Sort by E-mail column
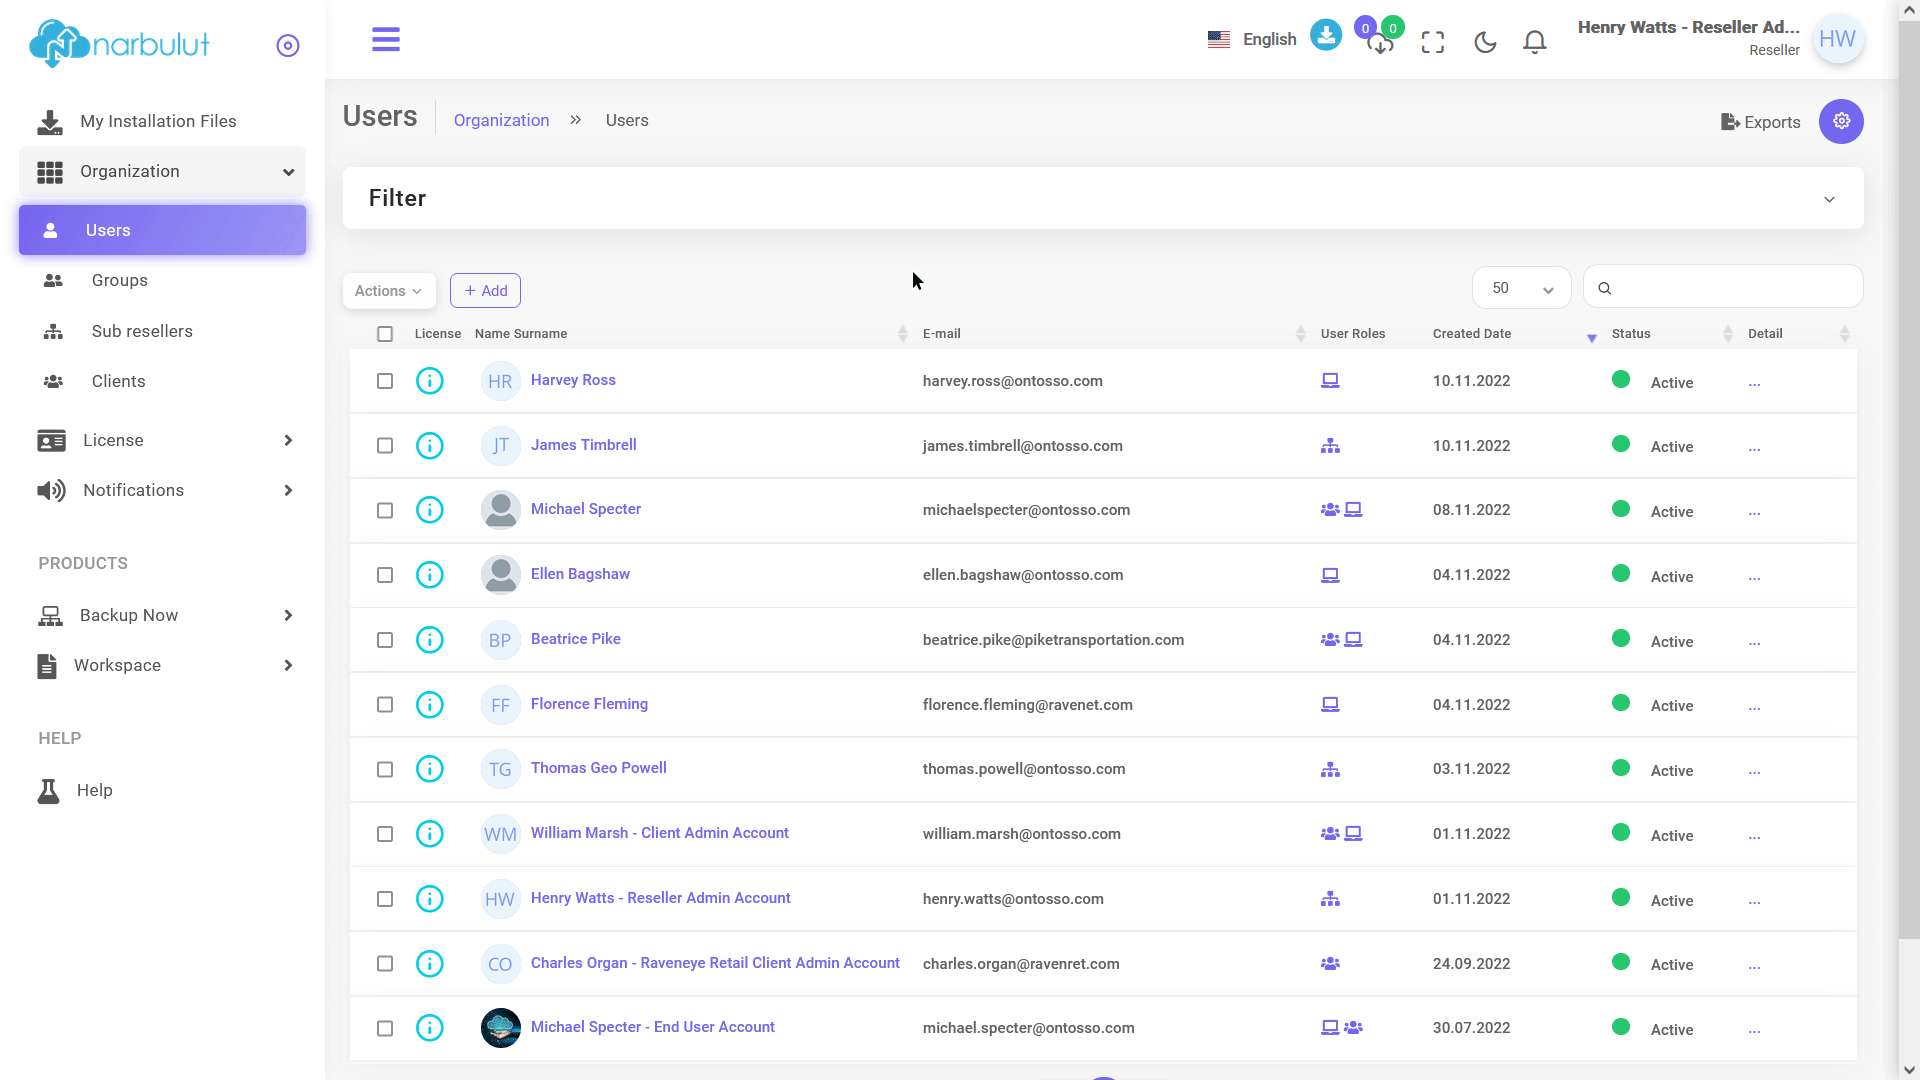1920x1080 pixels. 941,334
